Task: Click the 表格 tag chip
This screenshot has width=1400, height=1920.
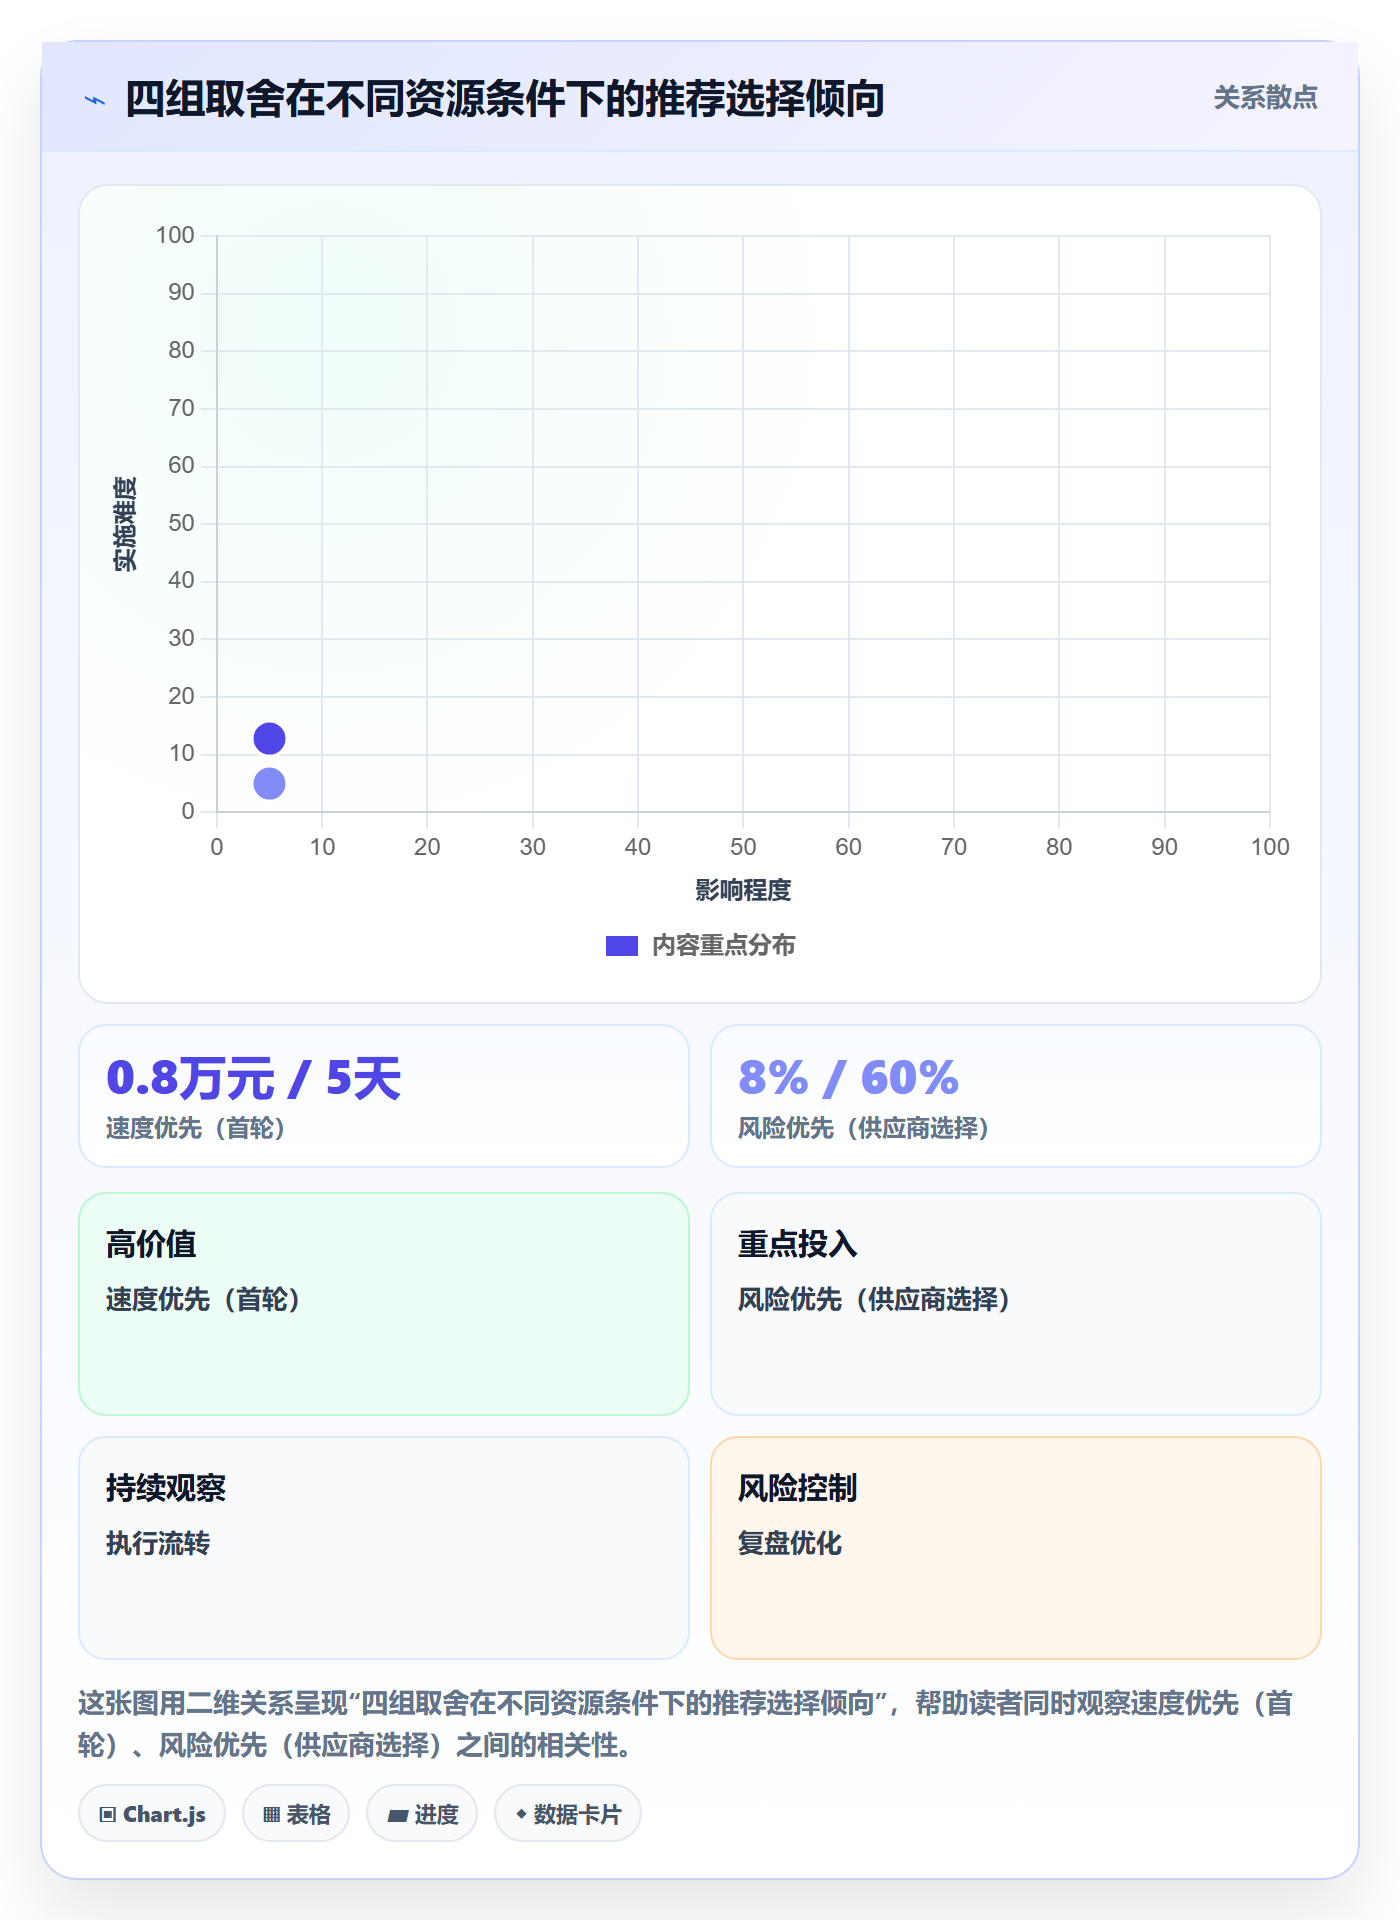Action: point(296,1814)
